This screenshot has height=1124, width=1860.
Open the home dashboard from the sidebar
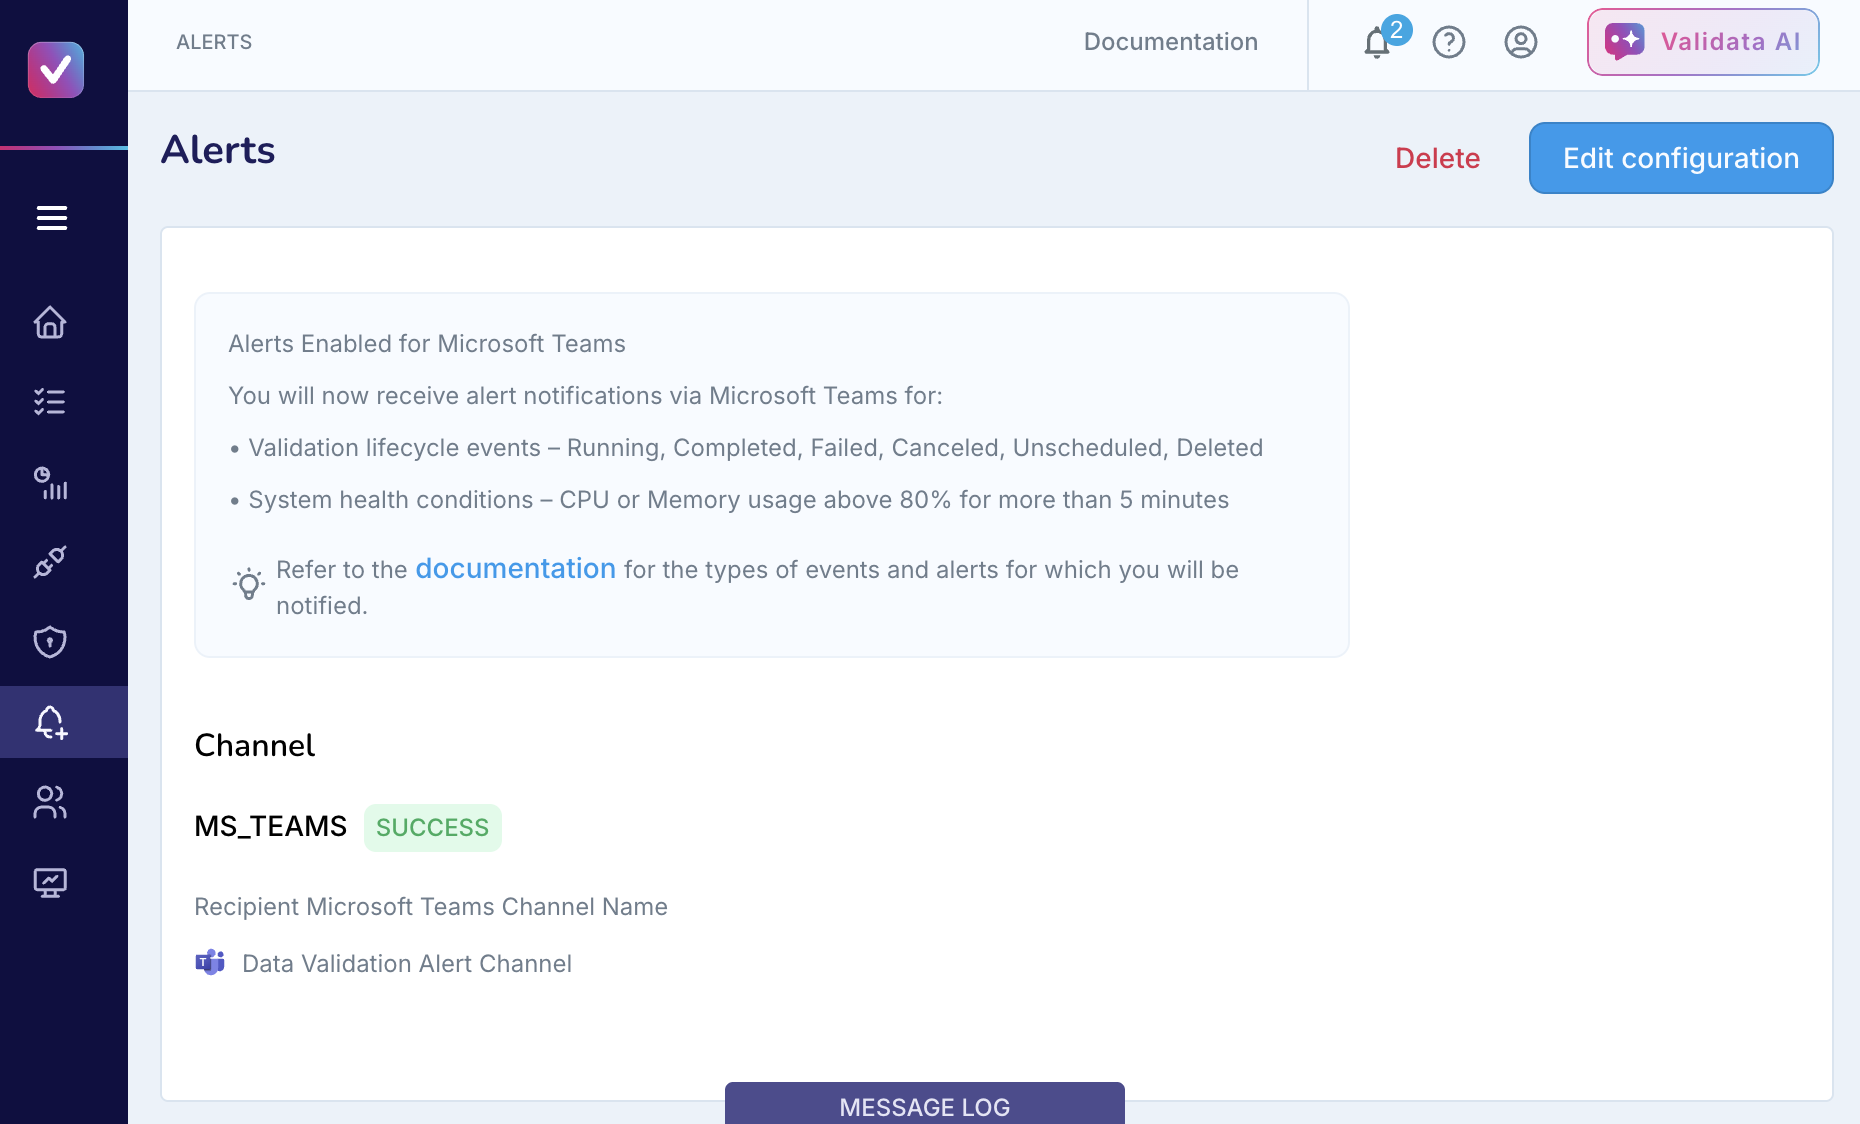[49, 323]
